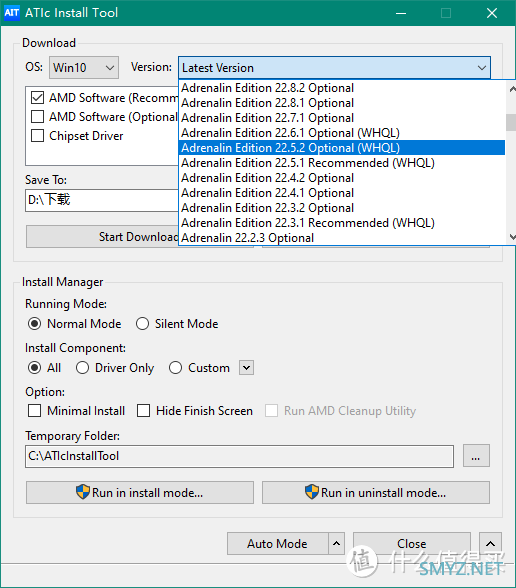
Task: Select Adrenalin Edition 22.7.1 Optional
Action: [342, 118]
